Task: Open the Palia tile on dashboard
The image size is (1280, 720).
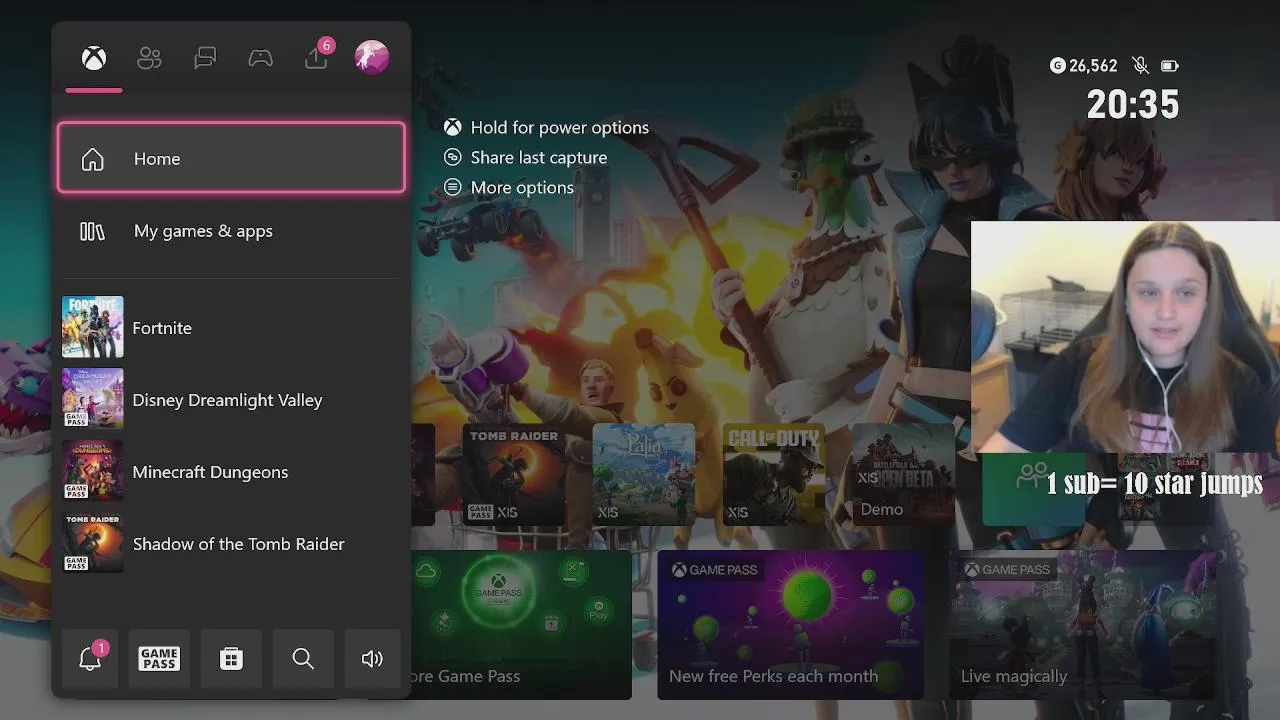Action: (x=644, y=474)
